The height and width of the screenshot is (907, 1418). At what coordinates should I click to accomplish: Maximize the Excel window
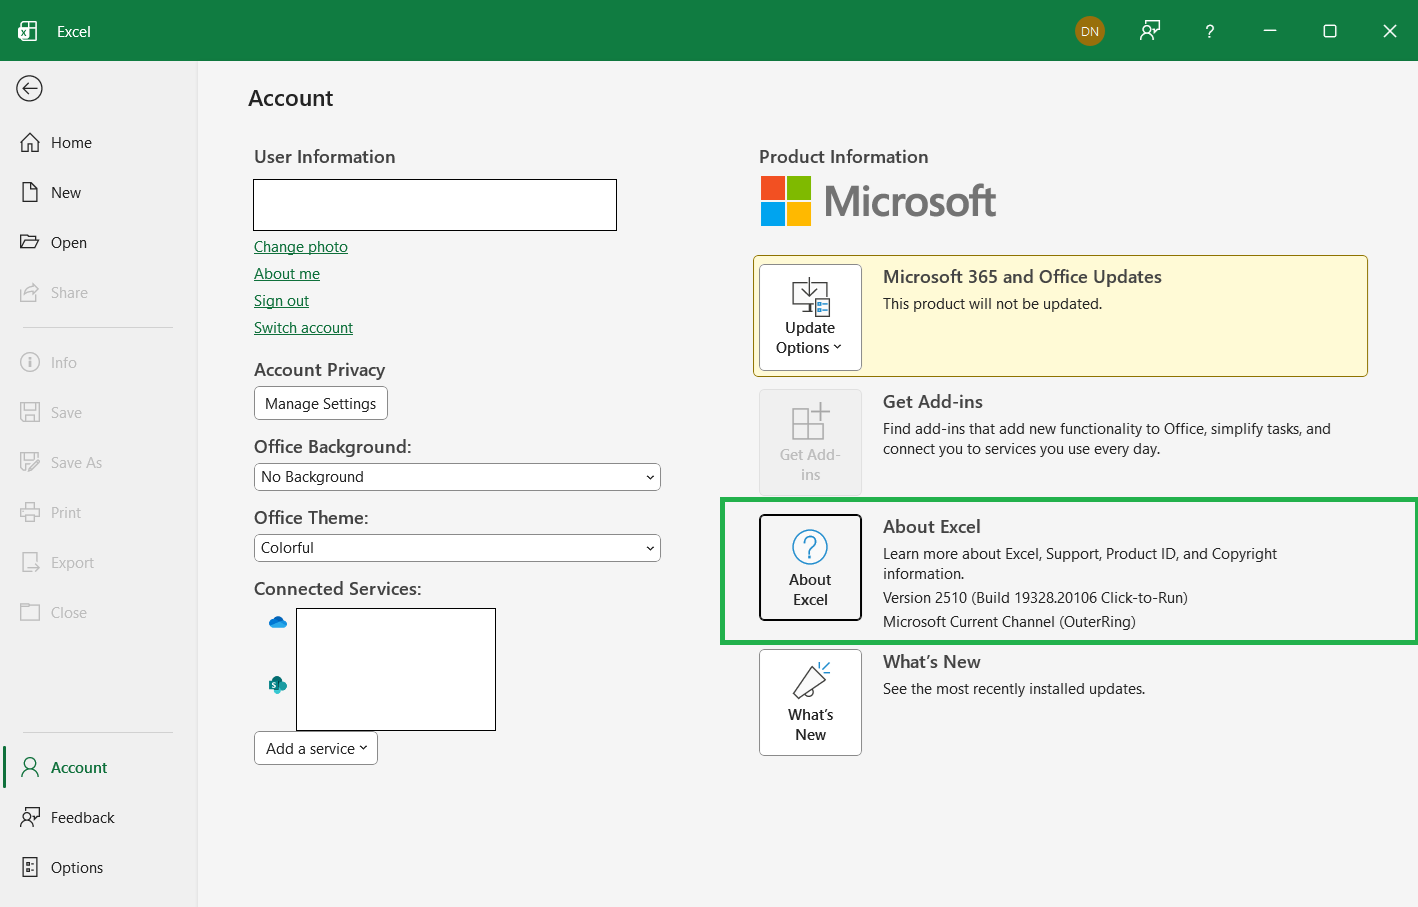pos(1330,31)
